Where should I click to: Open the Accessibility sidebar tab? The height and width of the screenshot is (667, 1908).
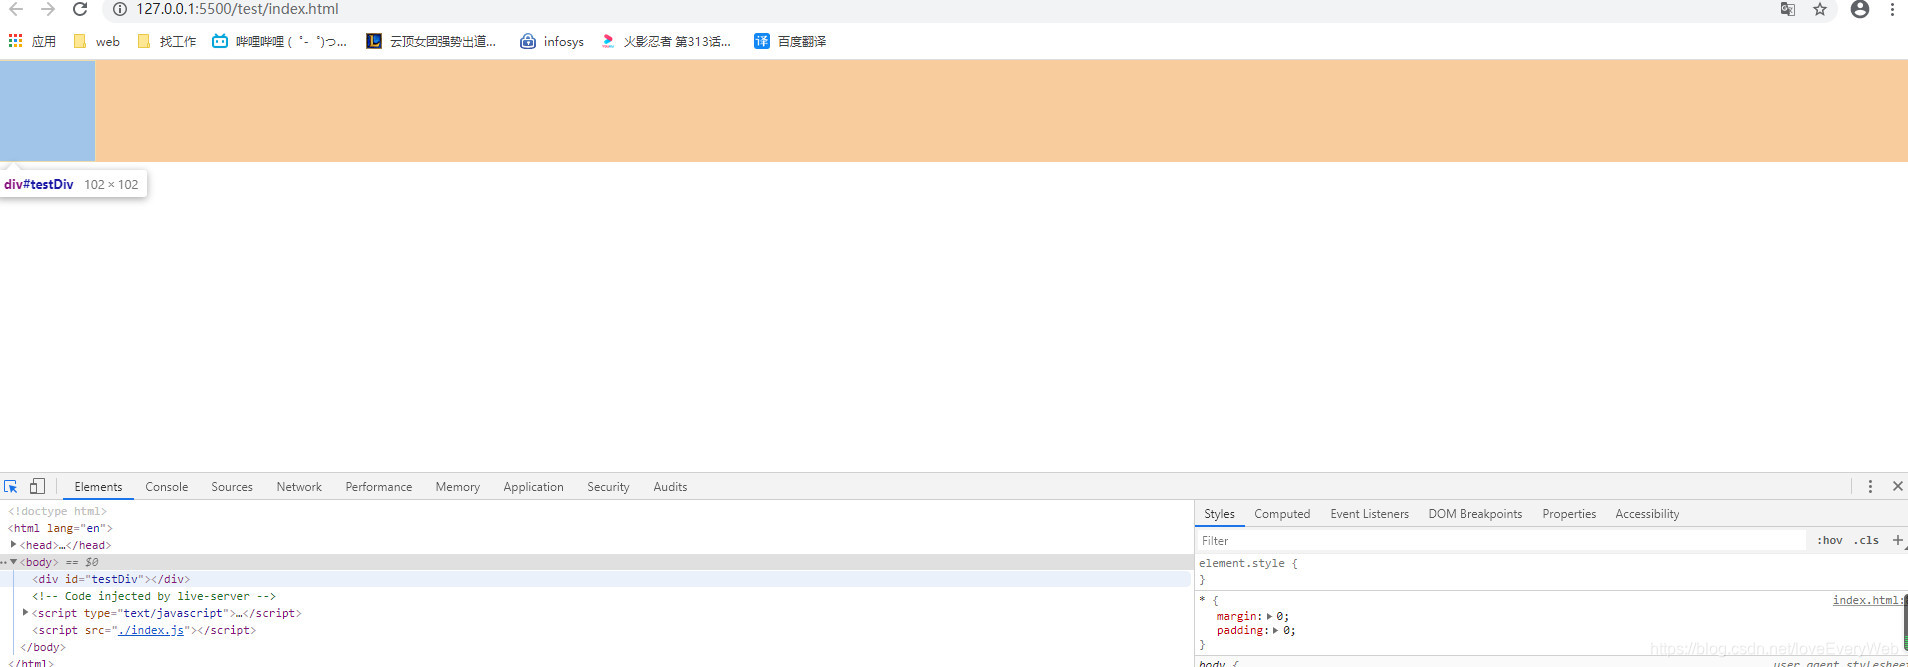click(x=1647, y=514)
